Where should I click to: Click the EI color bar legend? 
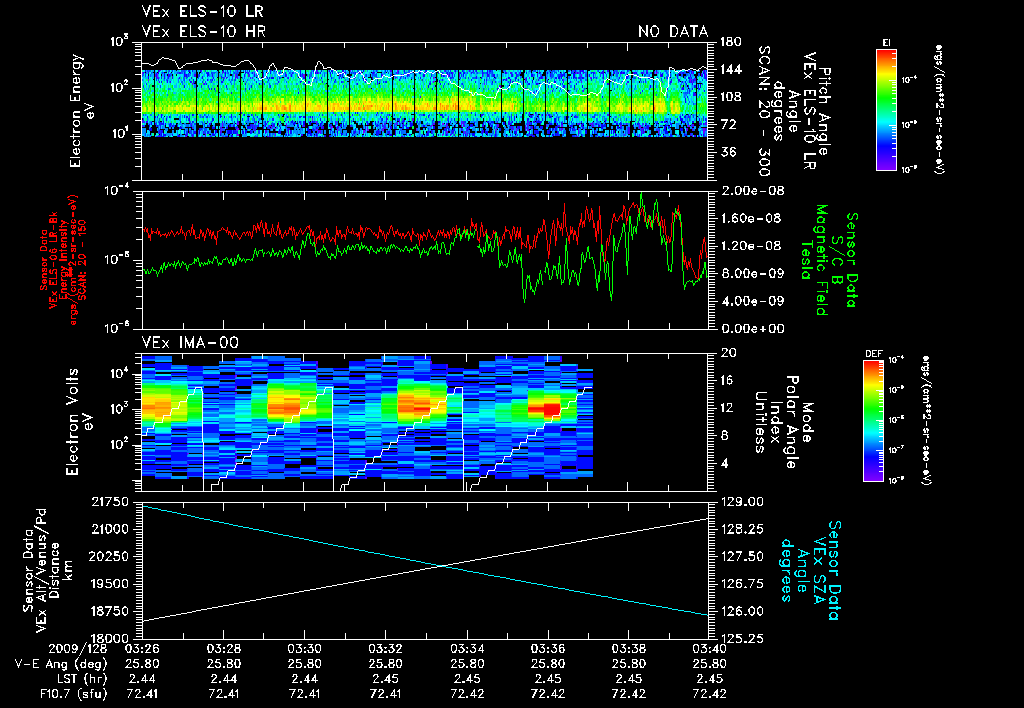click(x=886, y=109)
